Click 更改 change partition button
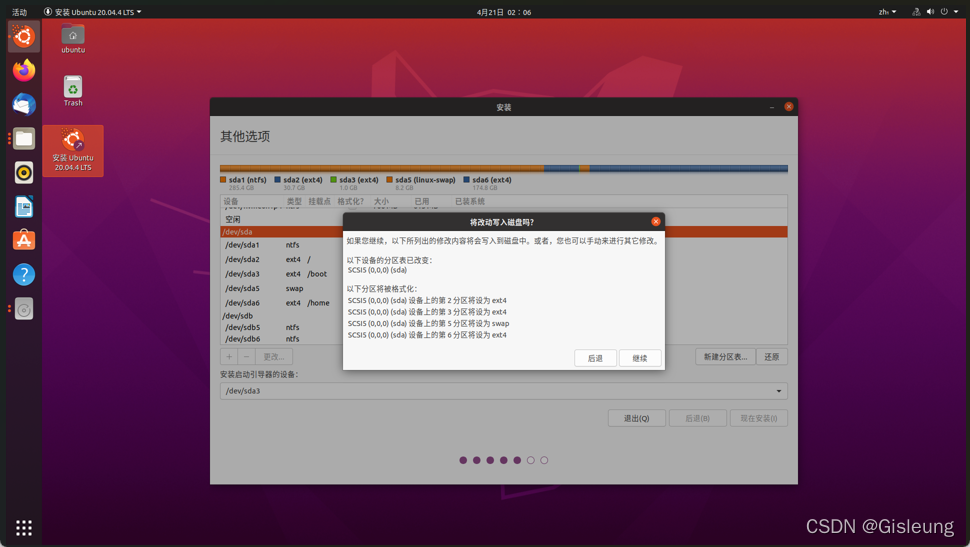 [273, 357]
